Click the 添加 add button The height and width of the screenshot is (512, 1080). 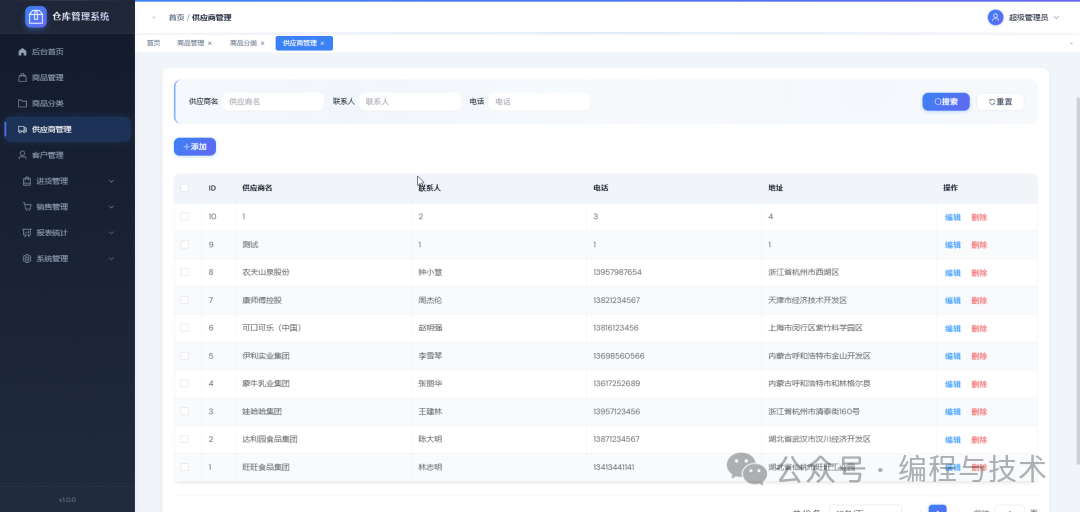click(x=195, y=147)
